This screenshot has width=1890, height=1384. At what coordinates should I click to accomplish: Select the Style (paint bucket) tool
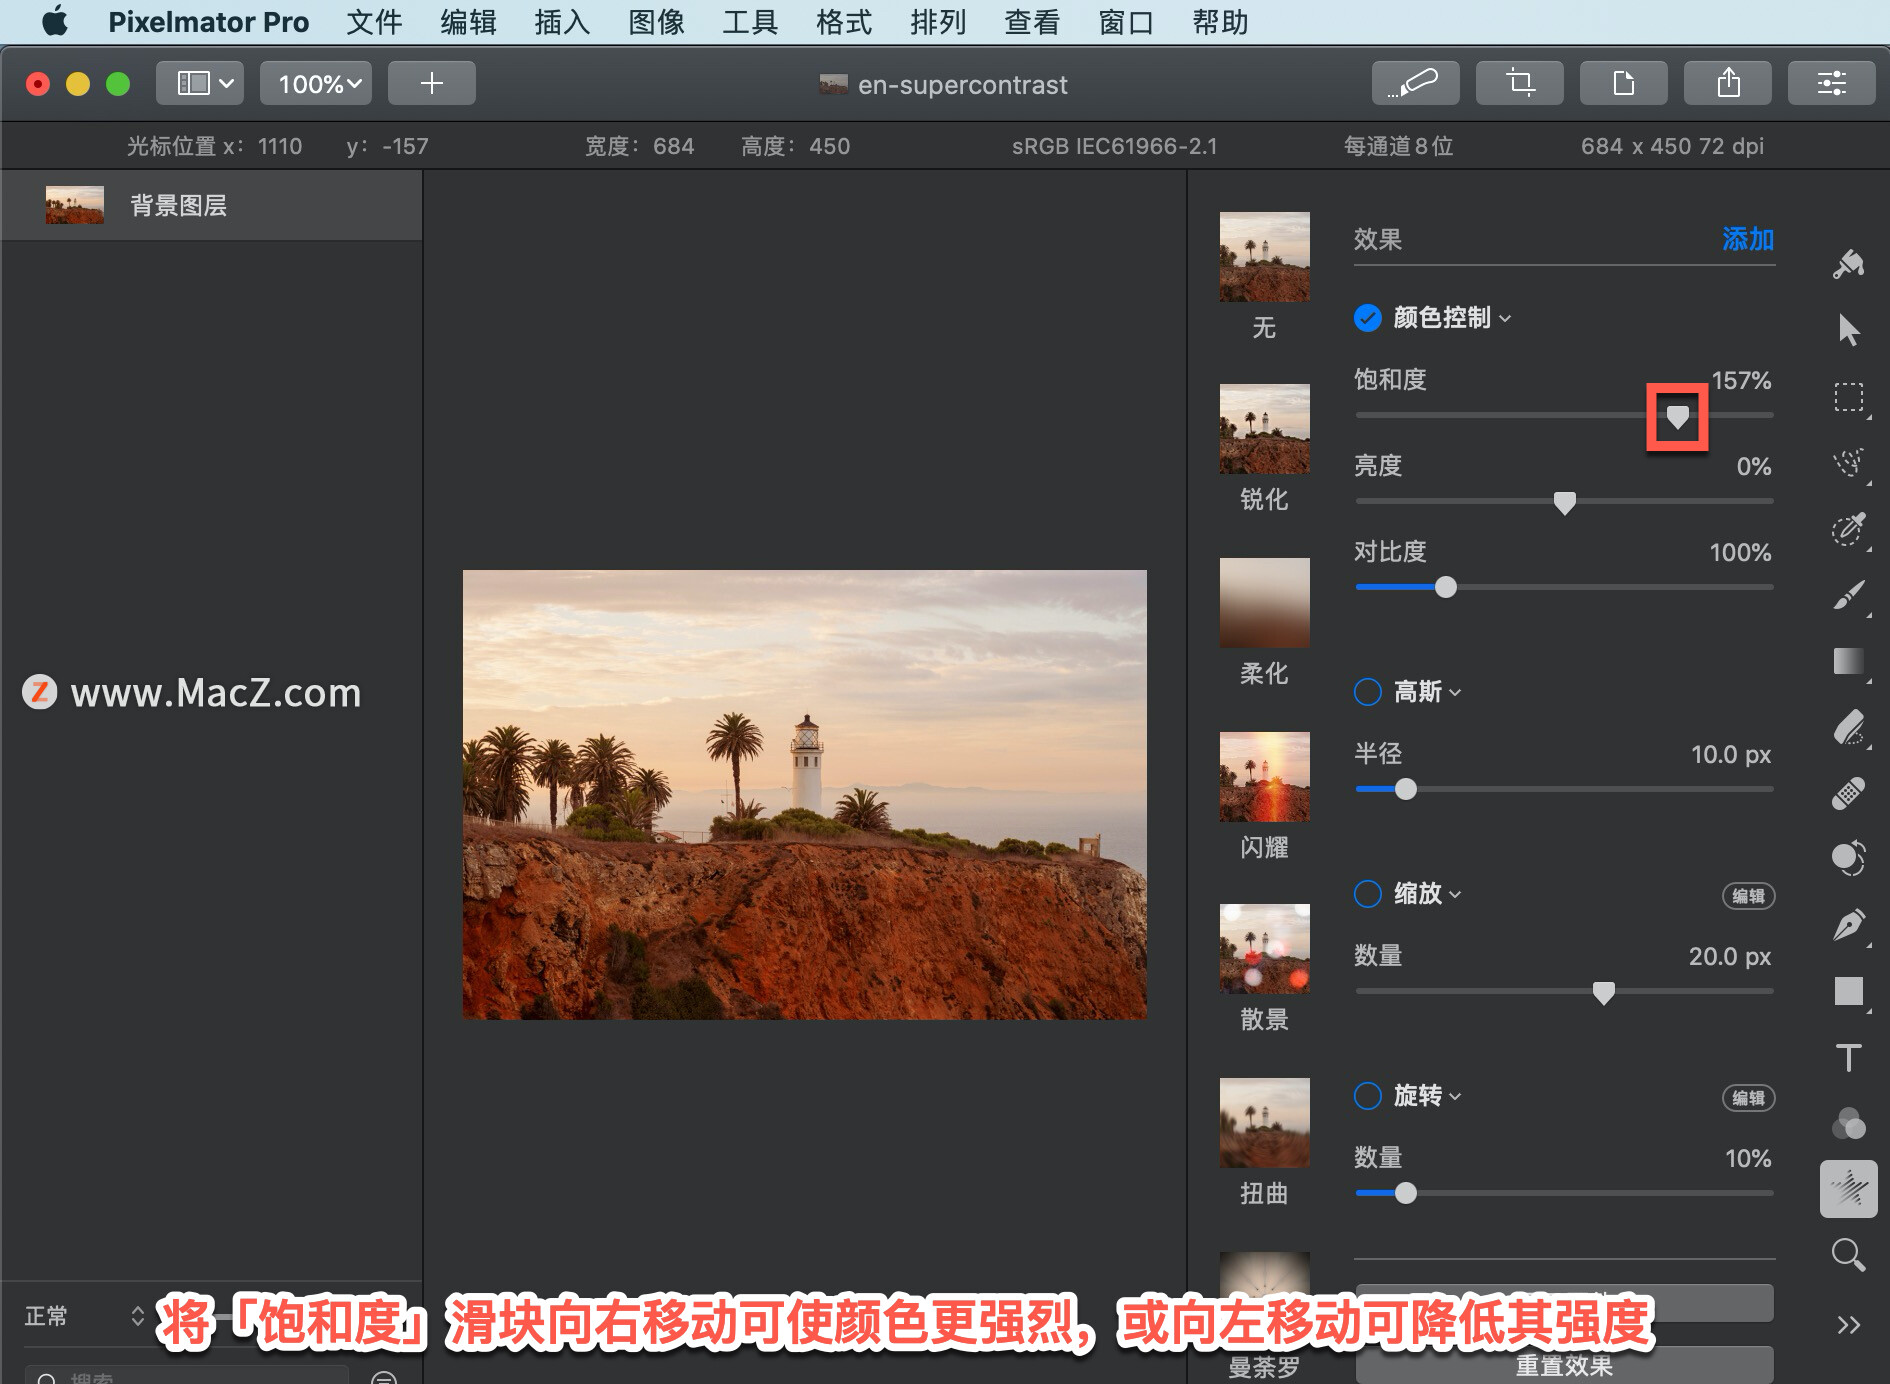1848,264
